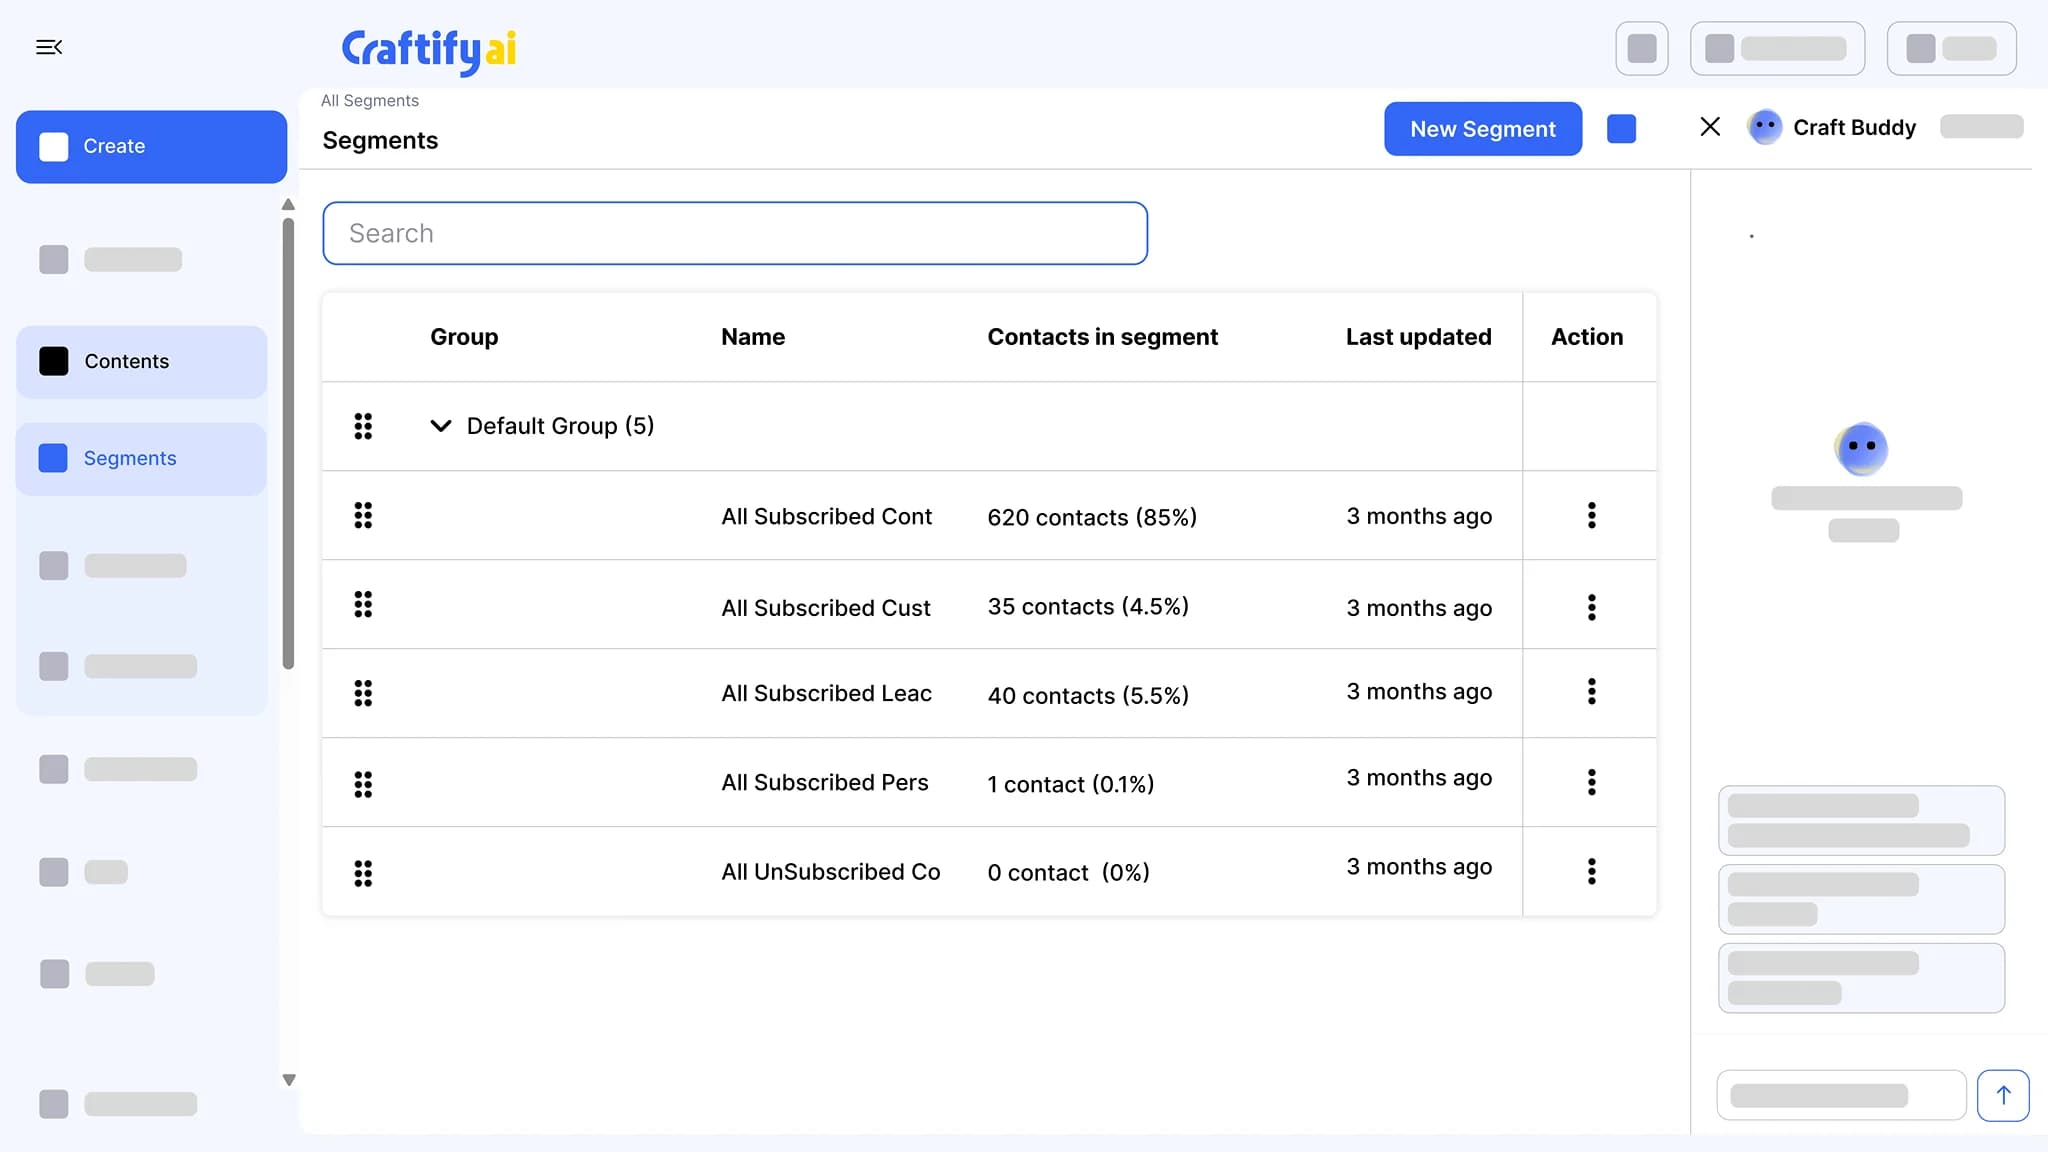Open the All Subscribed Cont segment name
2048x1152 pixels.
(x=826, y=516)
